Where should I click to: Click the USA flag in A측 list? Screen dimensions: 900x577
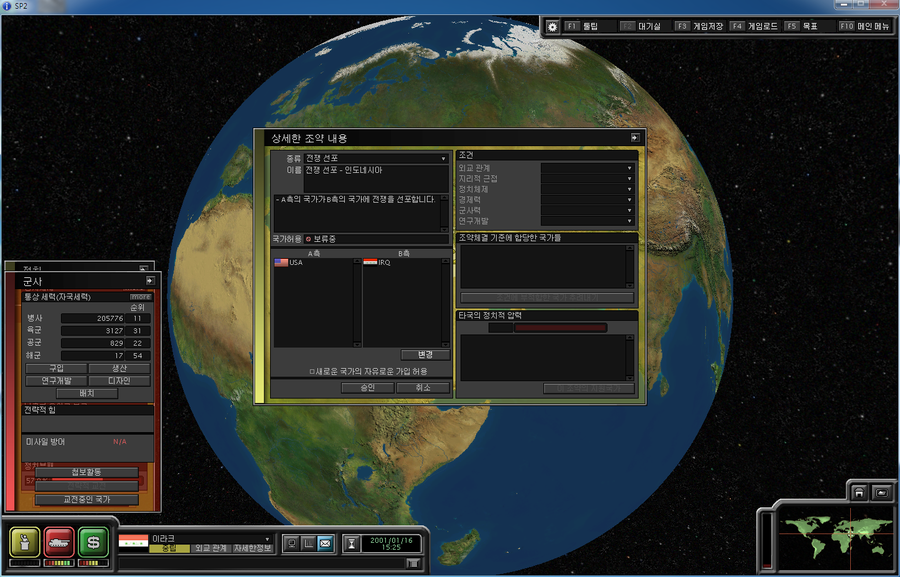click(281, 263)
